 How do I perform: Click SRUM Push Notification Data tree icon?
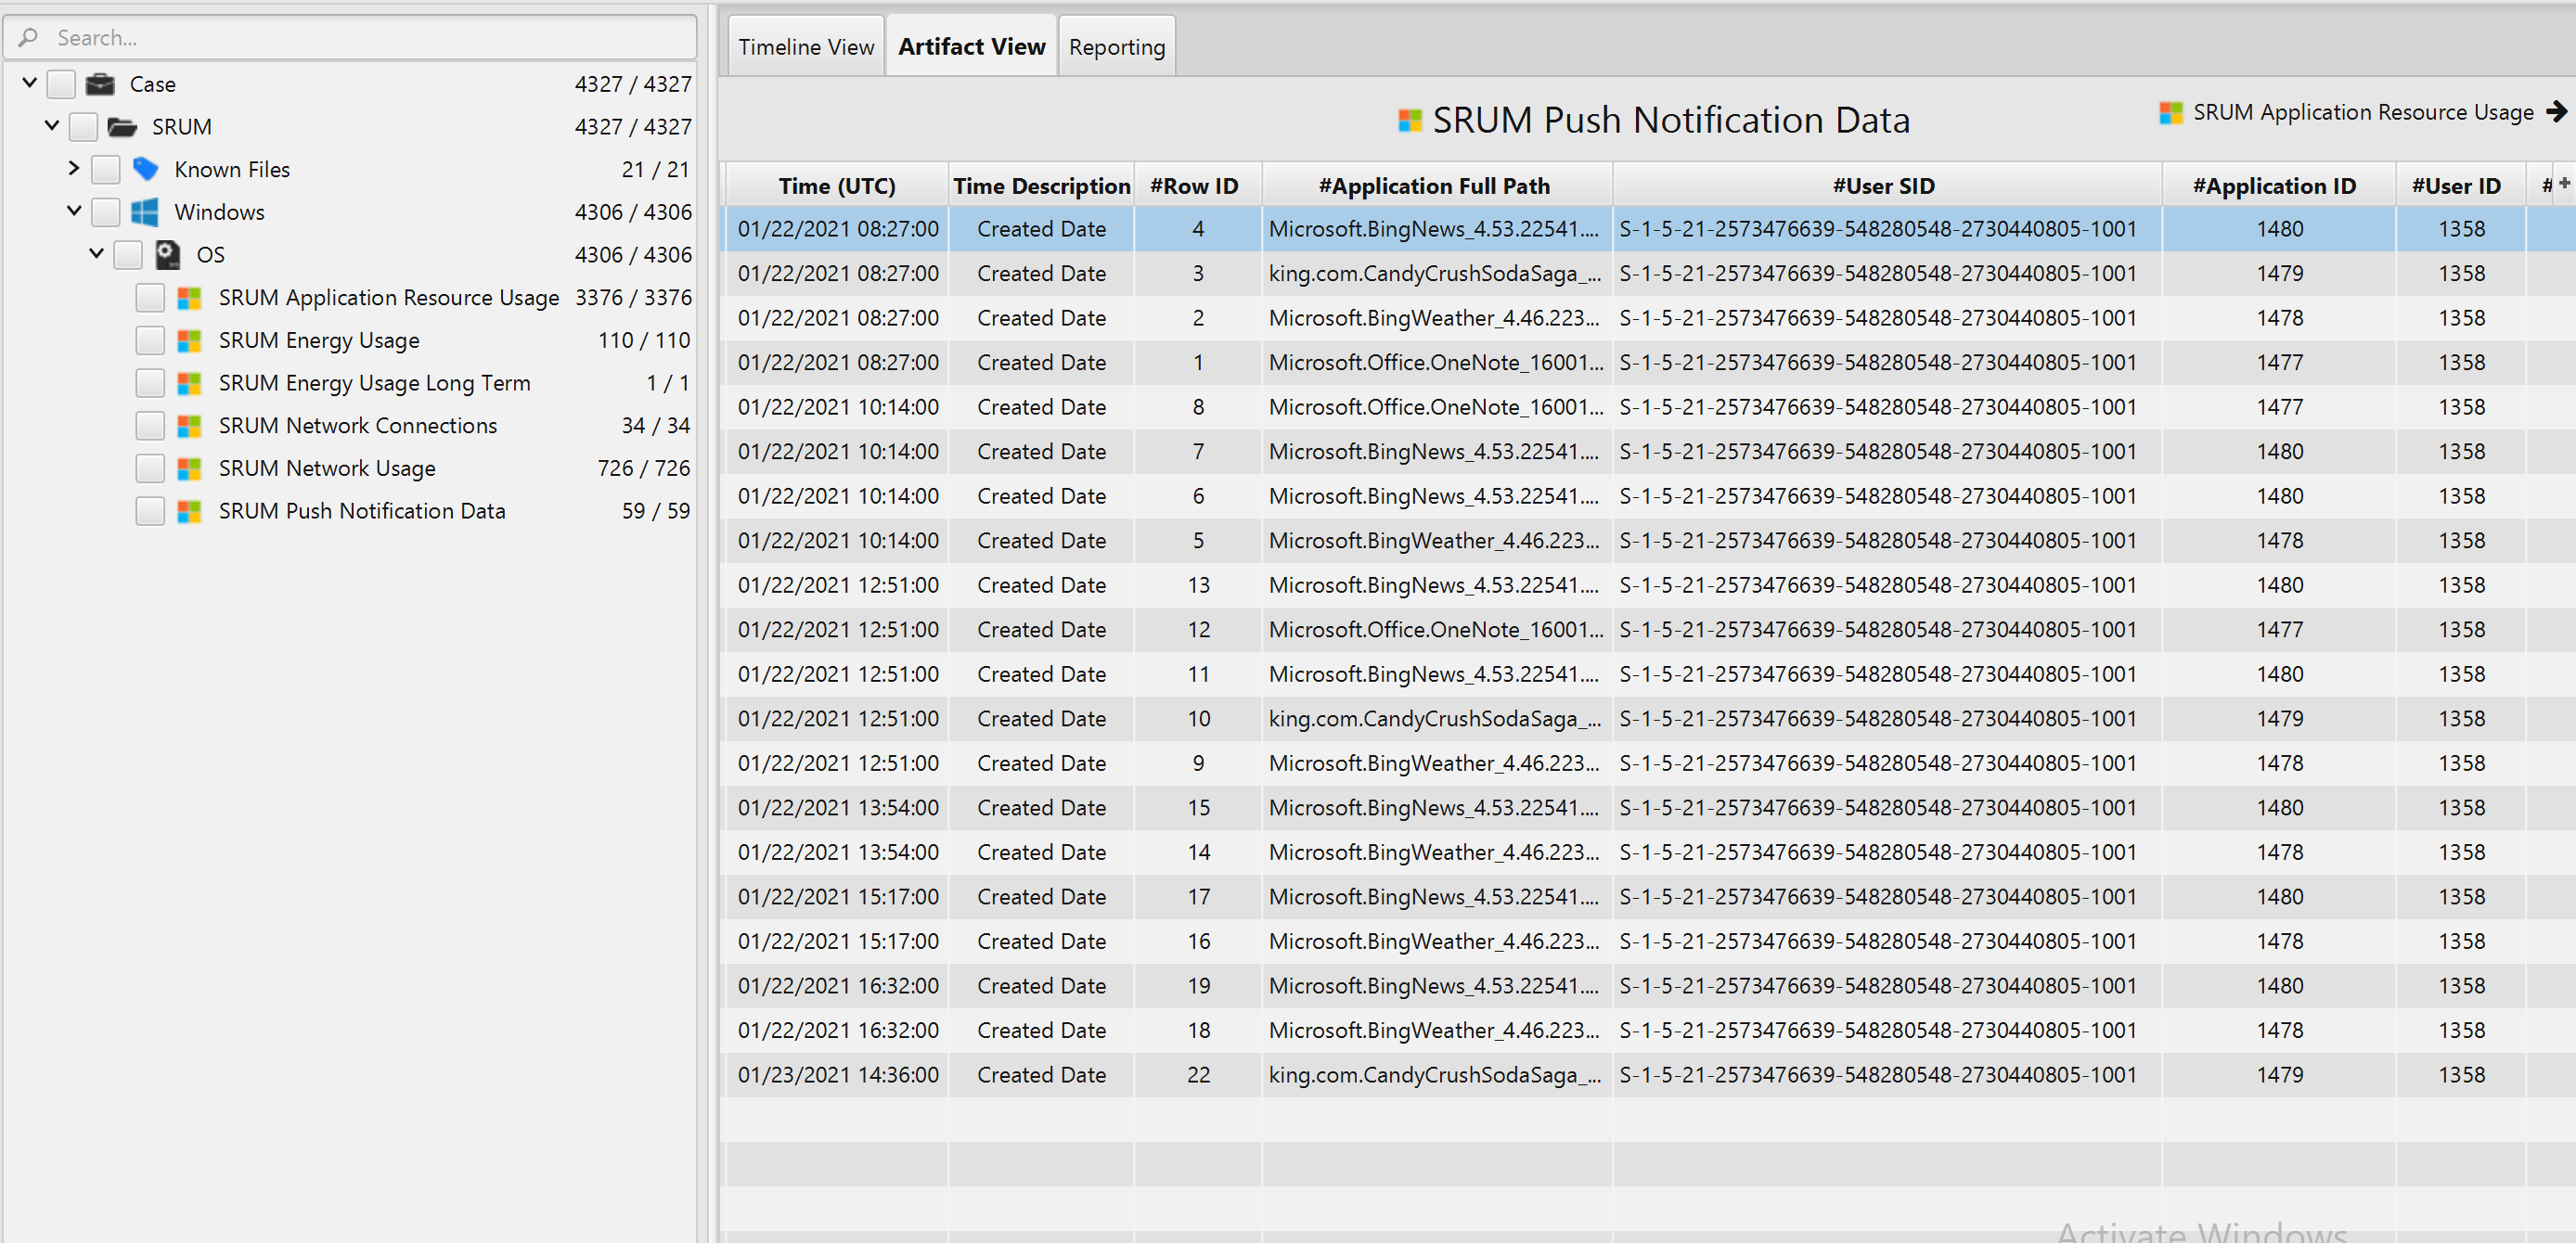[189, 511]
